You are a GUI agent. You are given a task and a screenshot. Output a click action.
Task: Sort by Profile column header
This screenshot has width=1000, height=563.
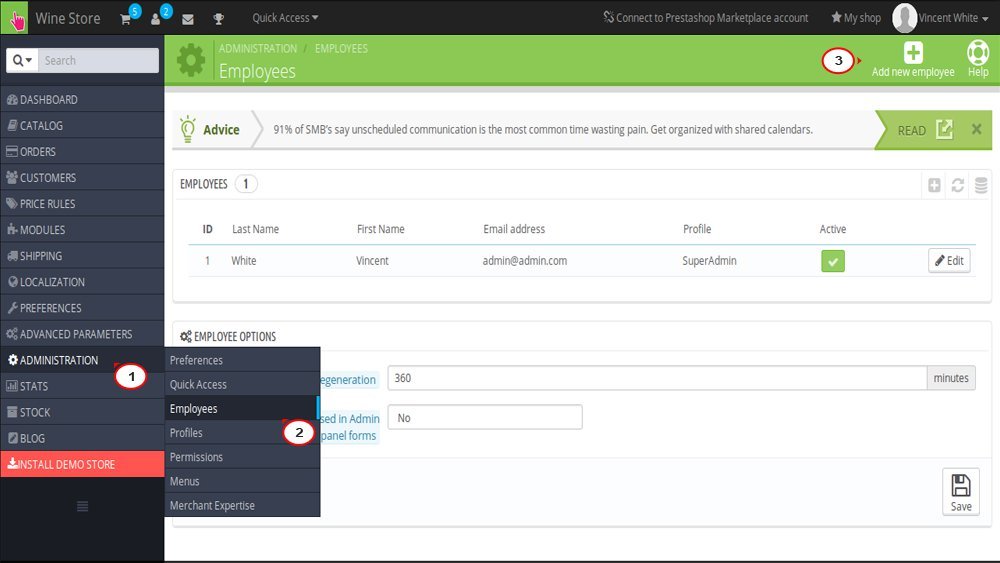(696, 229)
